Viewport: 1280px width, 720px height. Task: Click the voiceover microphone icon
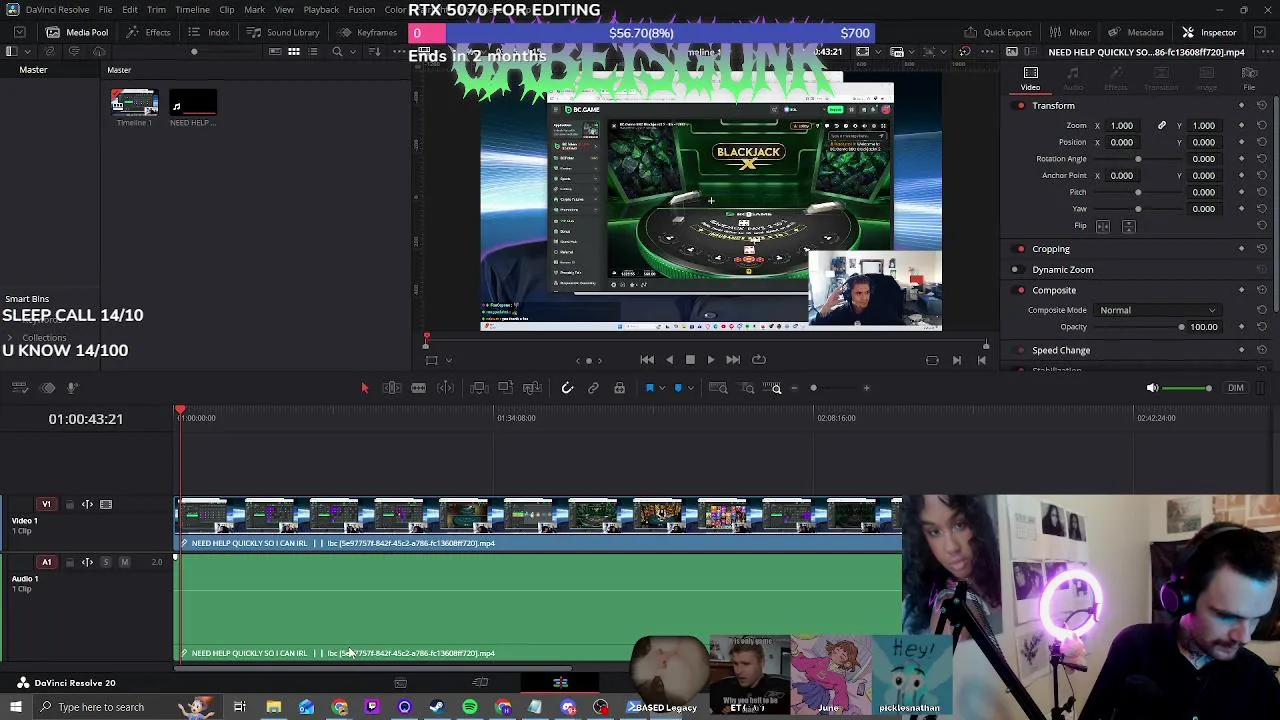(72, 388)
